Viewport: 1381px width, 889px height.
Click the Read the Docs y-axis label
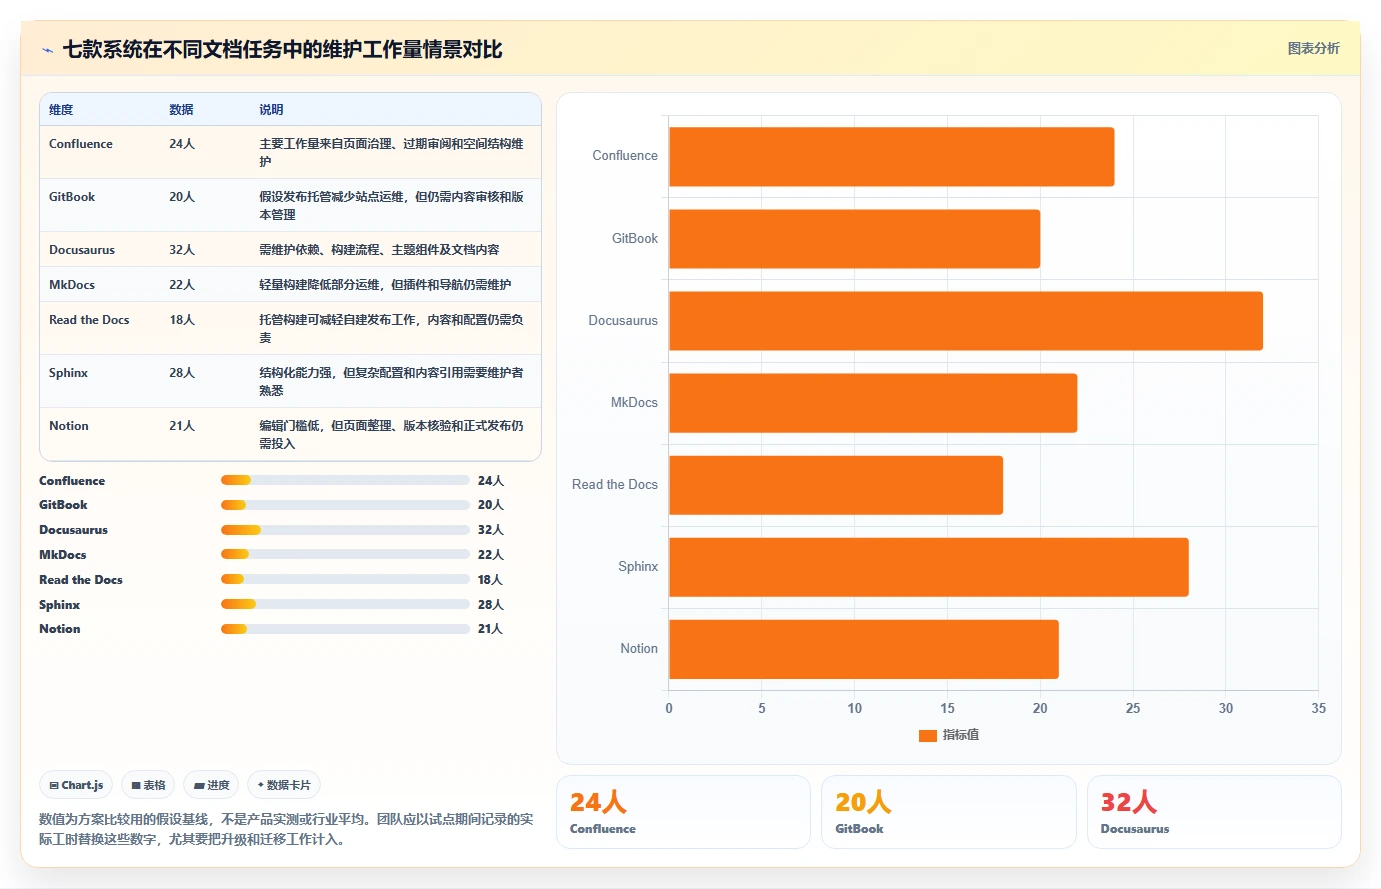coord(615,485)
